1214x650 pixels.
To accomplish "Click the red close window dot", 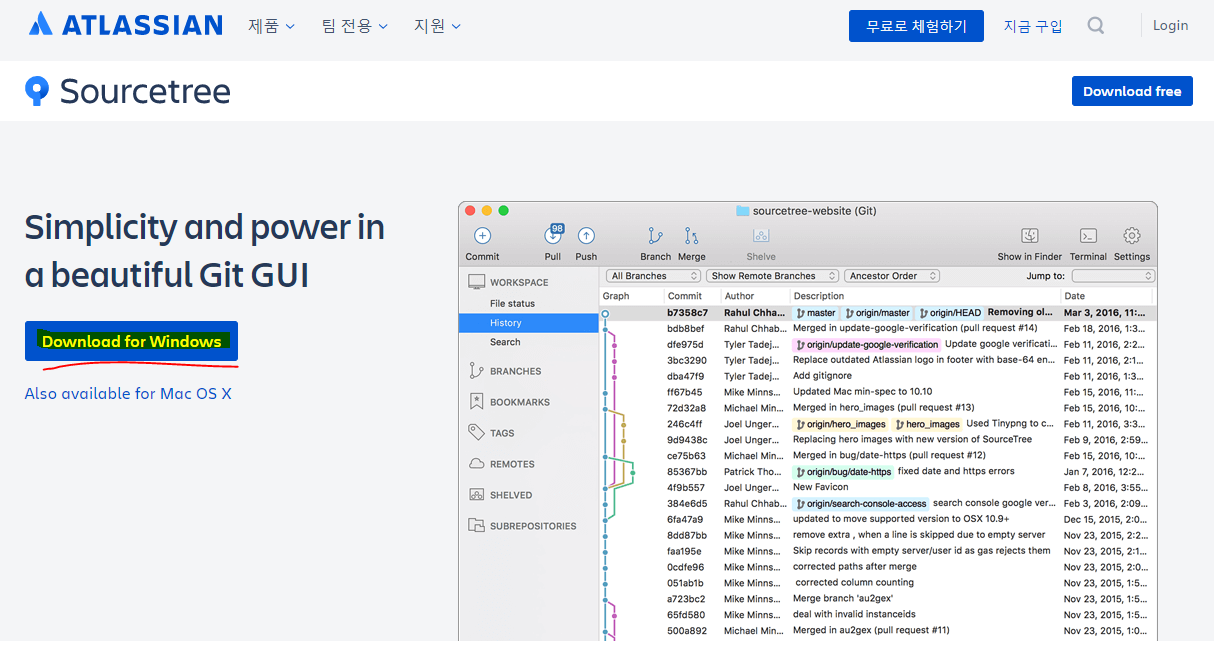I will pos(470,211).
